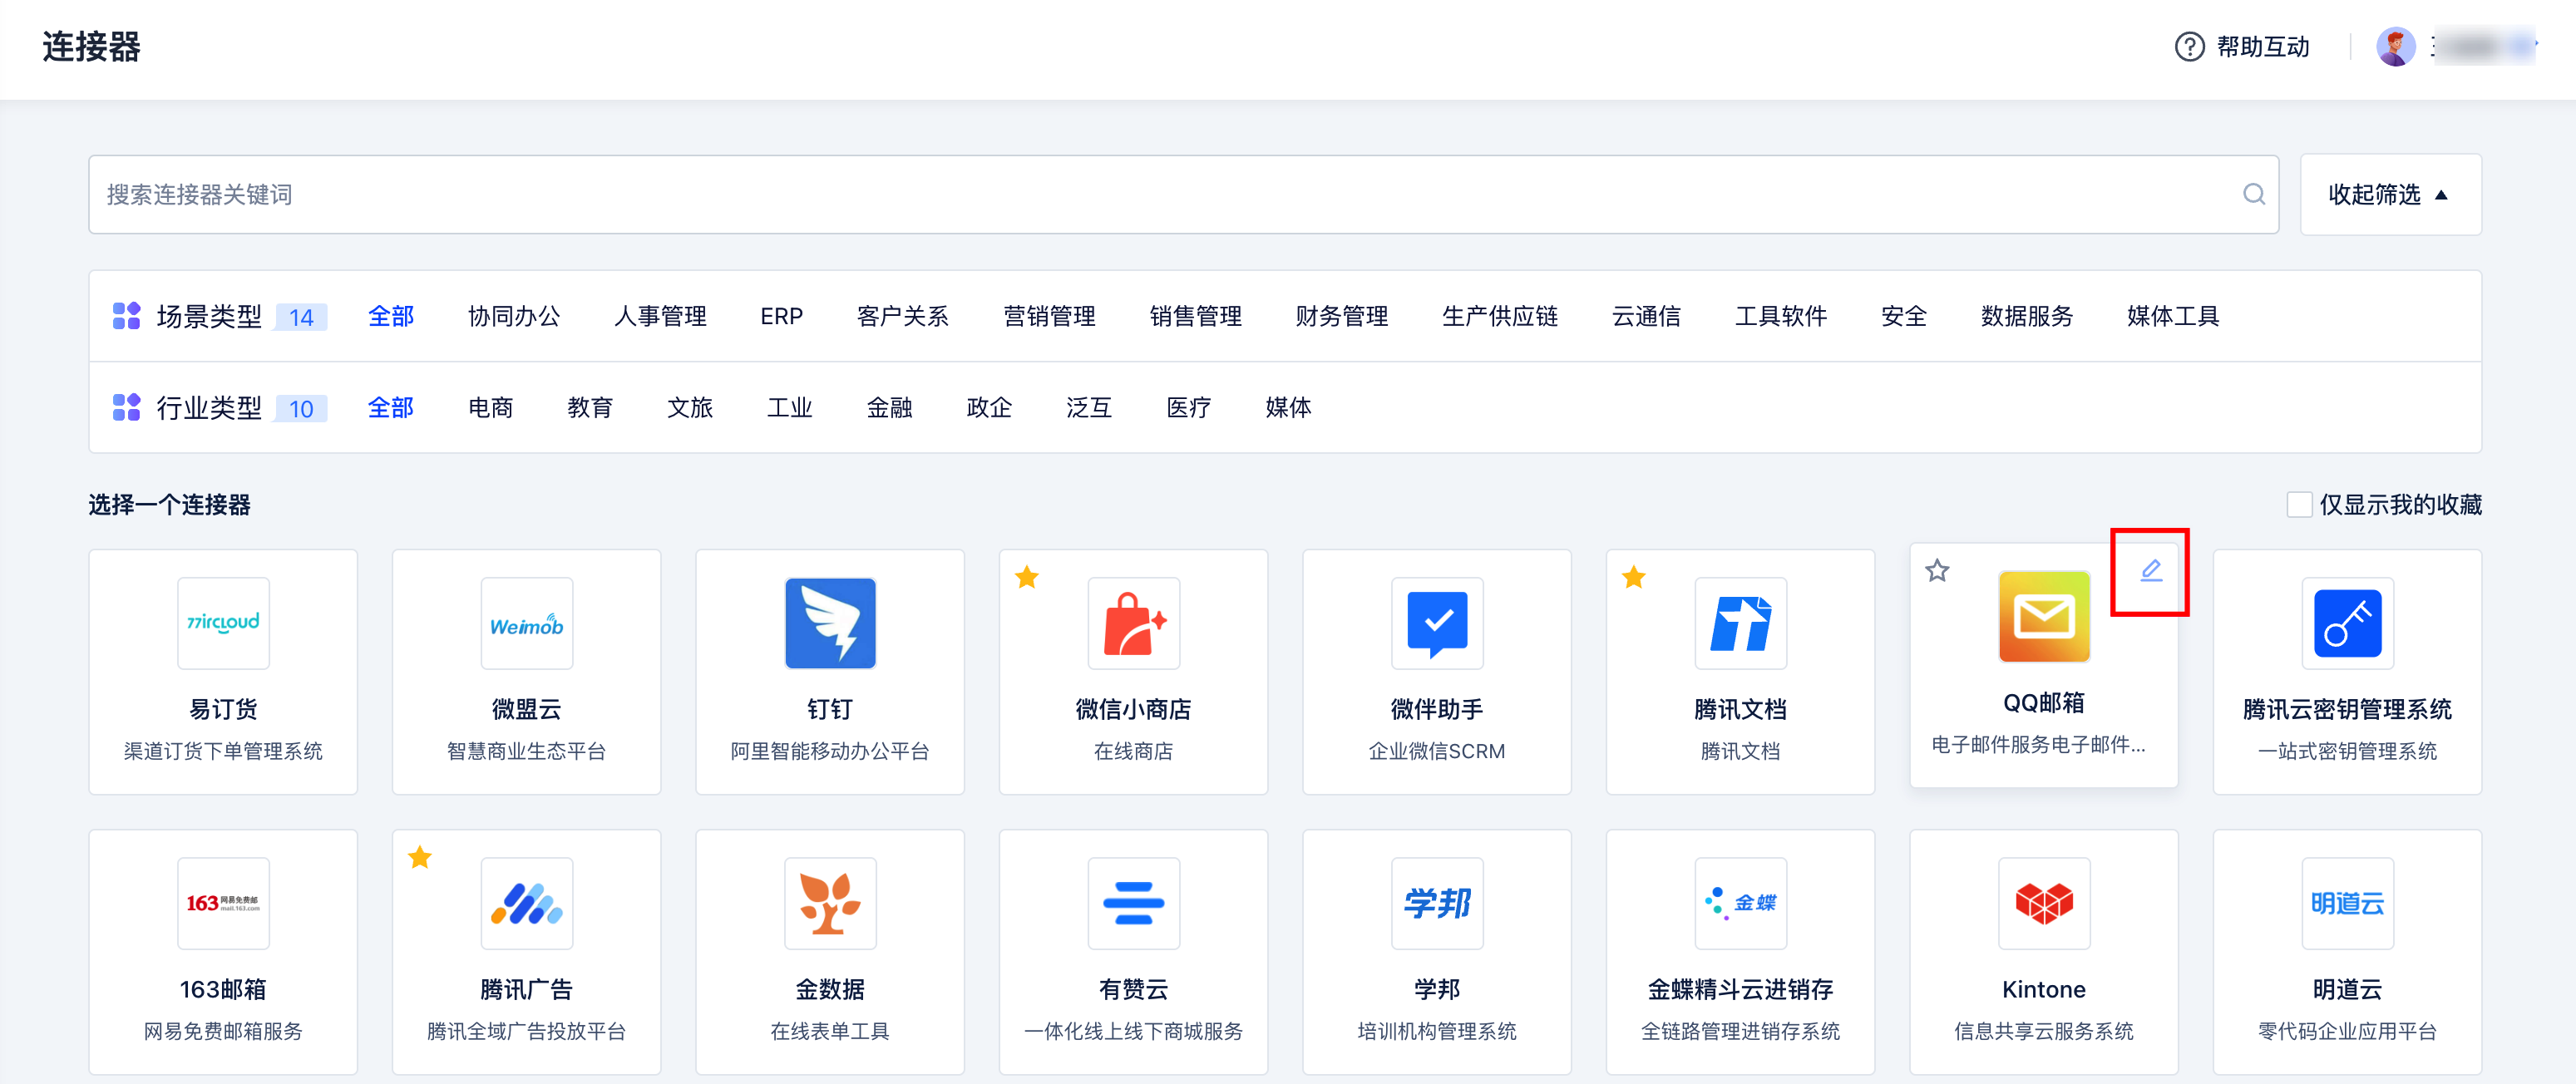Viewport: 2576px width, 1084px height.
Task: Click the 易订货 card title text
Action: (223, 709)
